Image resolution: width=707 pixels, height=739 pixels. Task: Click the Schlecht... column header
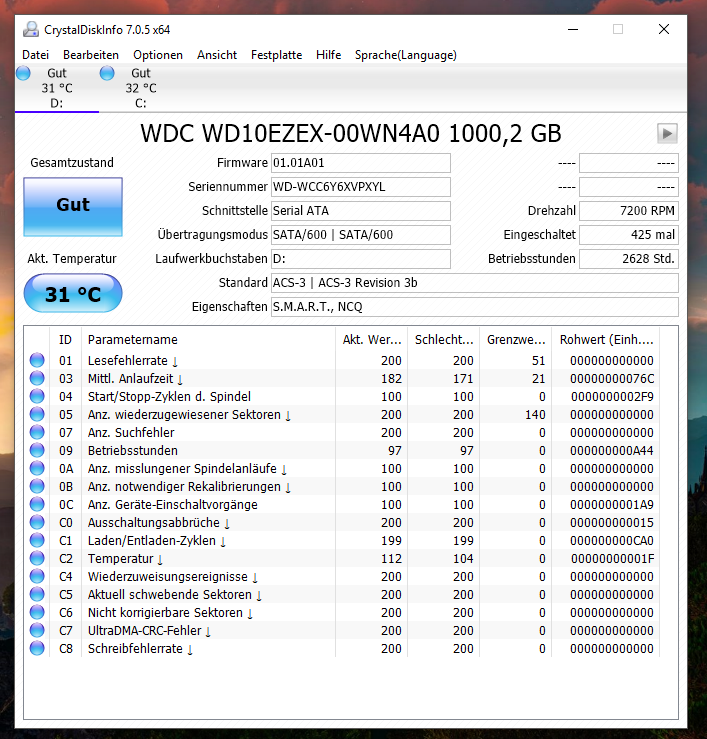tap(444, 340)
